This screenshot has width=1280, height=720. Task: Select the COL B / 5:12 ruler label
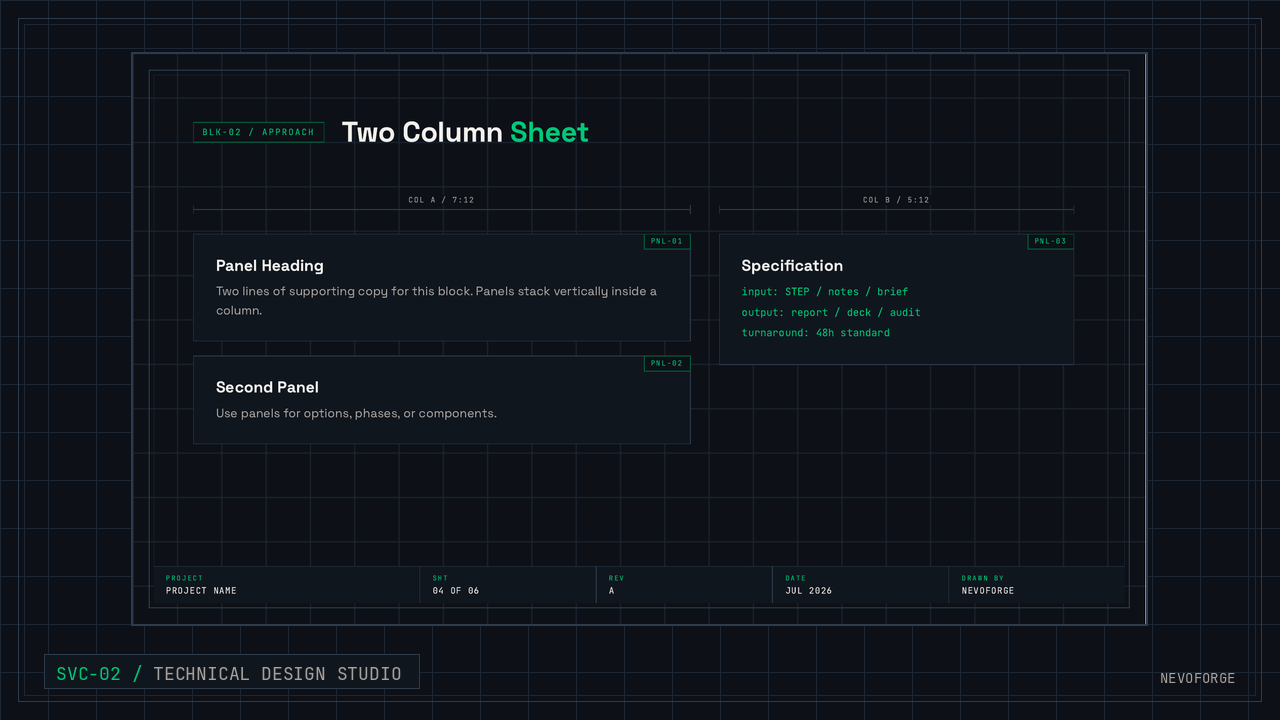(896, 200)
